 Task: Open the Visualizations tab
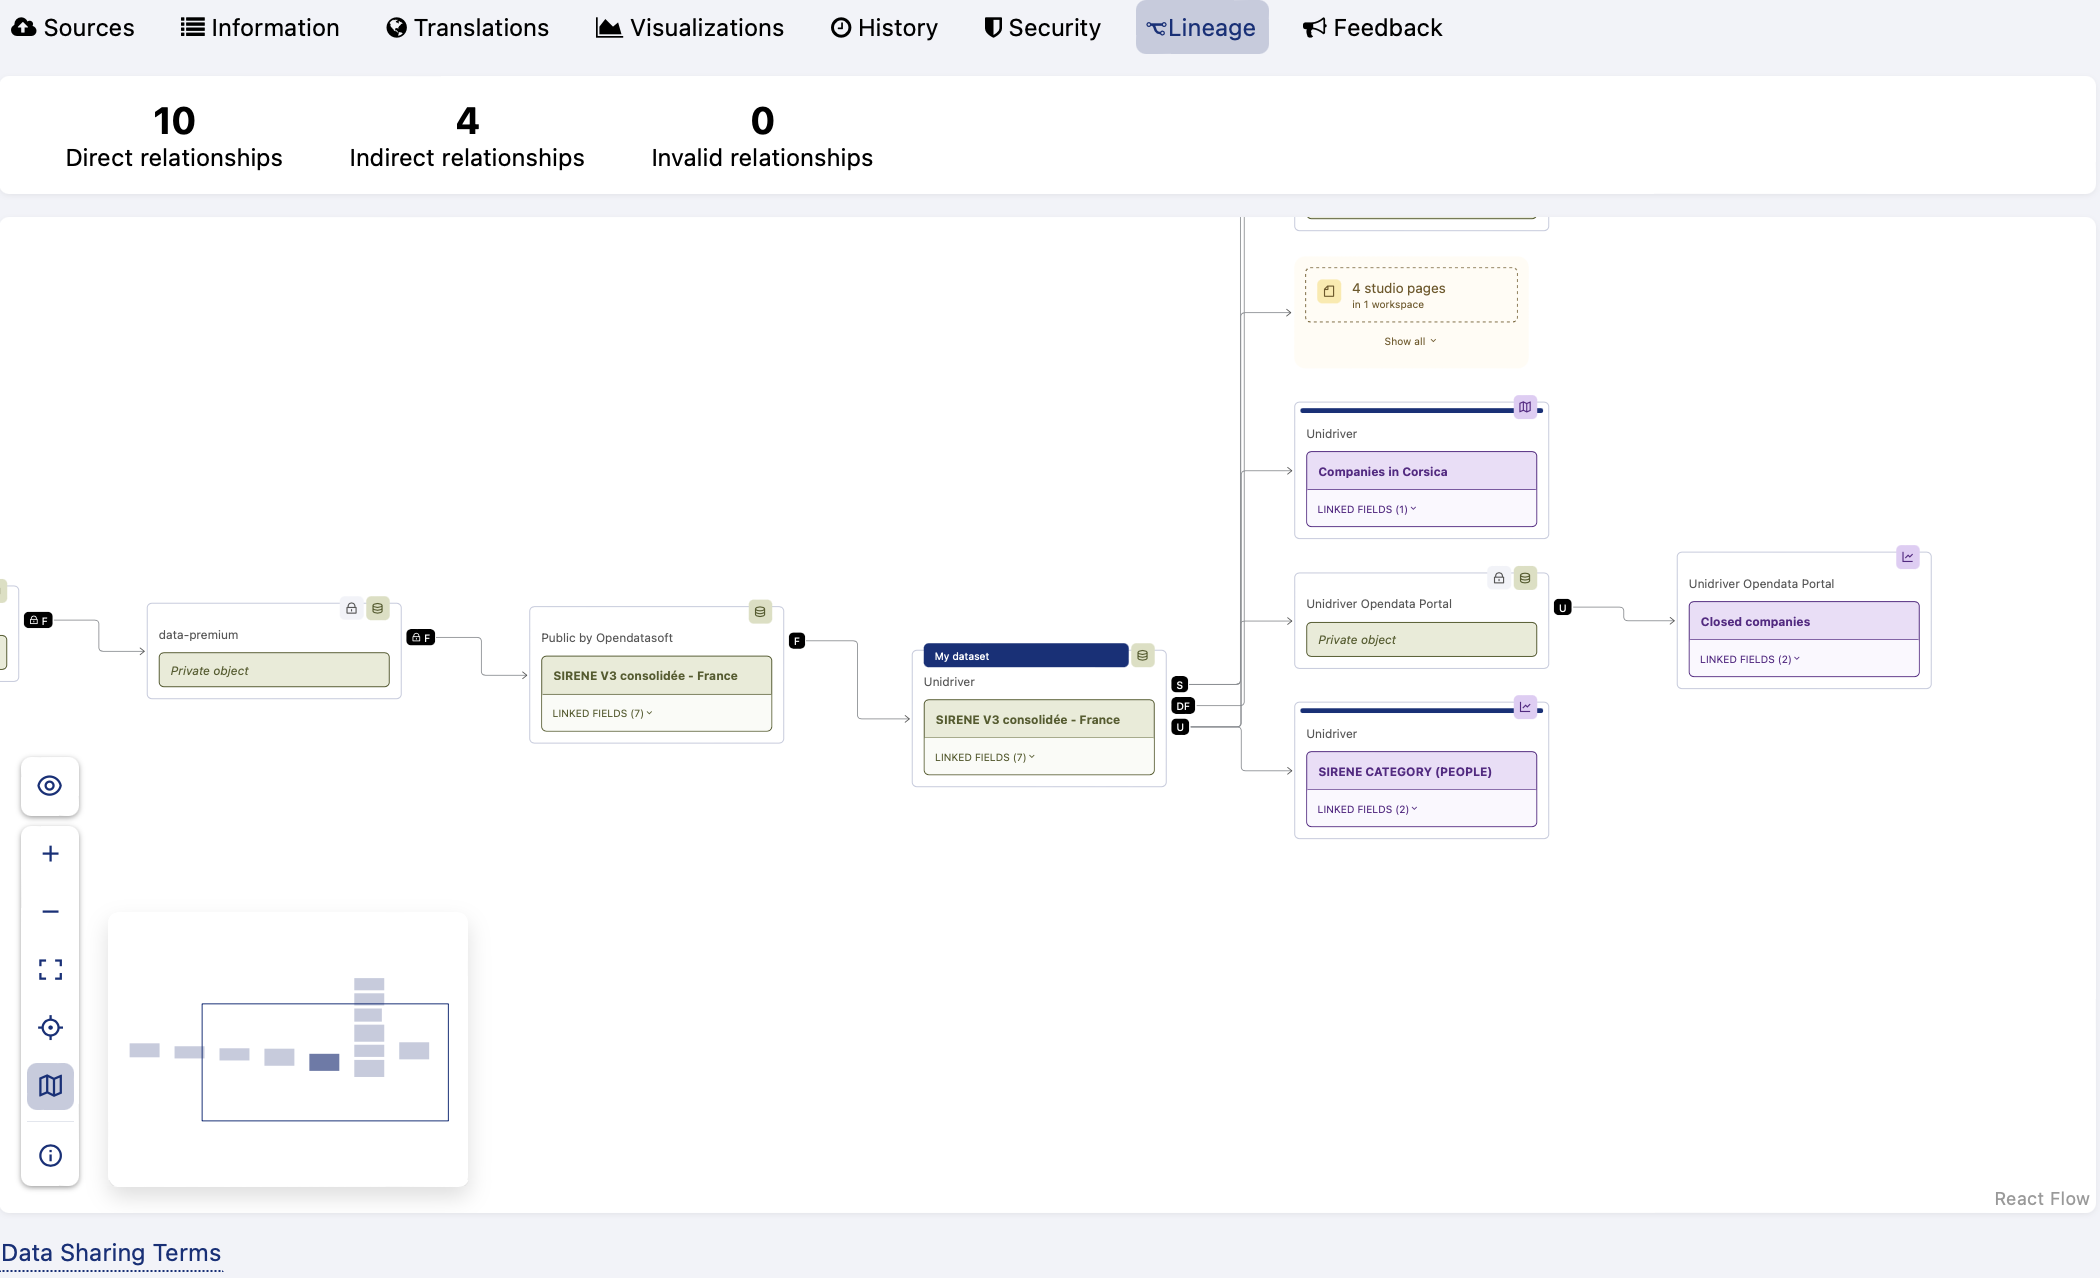690,28
